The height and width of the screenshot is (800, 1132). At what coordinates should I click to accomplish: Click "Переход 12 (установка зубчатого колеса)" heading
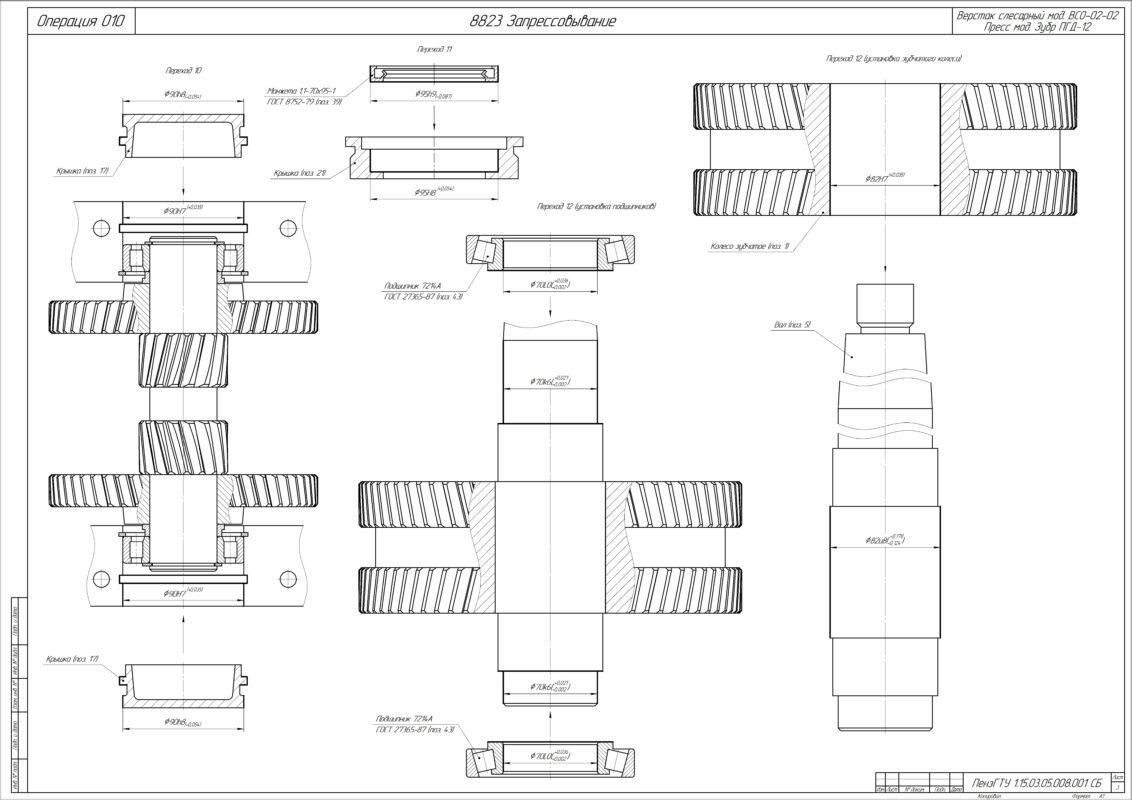[x=893, y=60]
